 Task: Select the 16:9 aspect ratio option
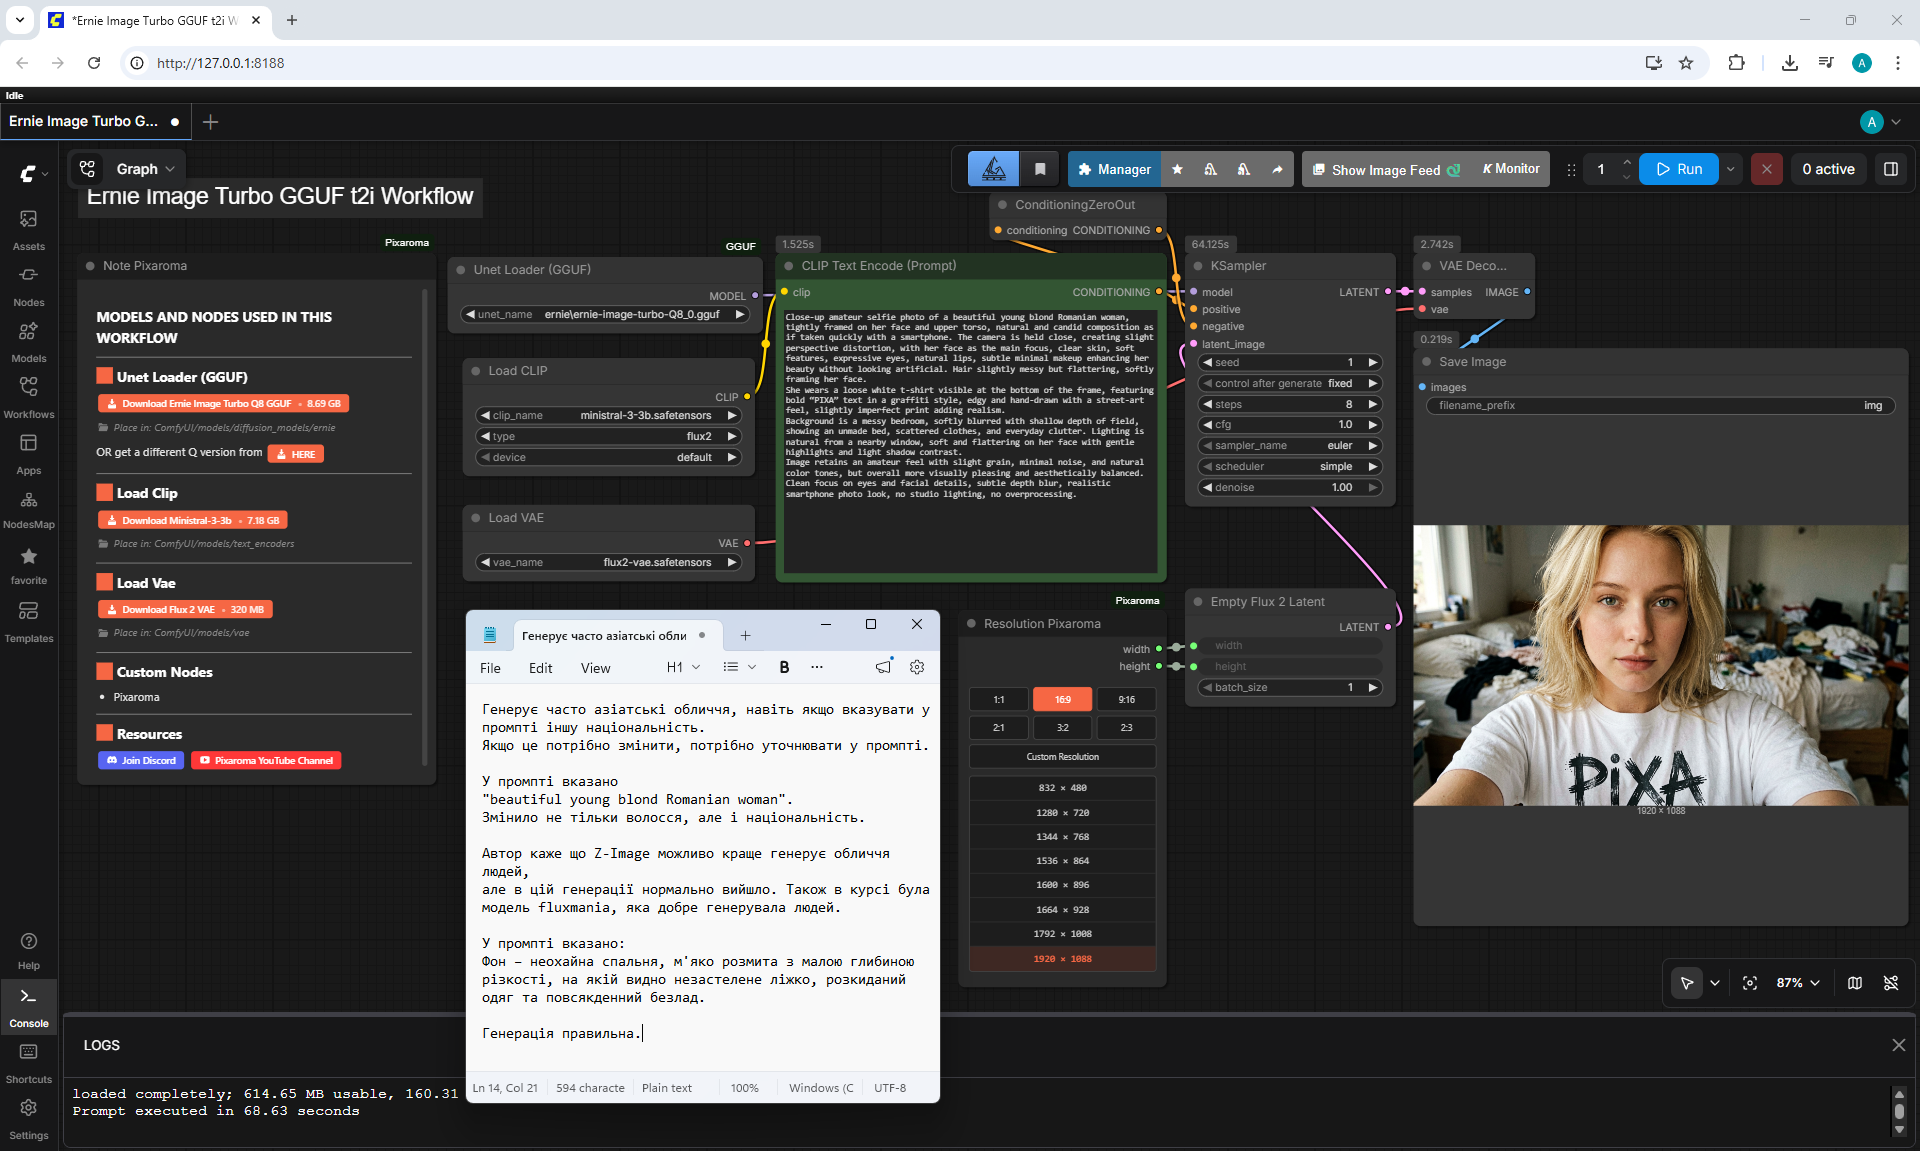[1063, 699]
